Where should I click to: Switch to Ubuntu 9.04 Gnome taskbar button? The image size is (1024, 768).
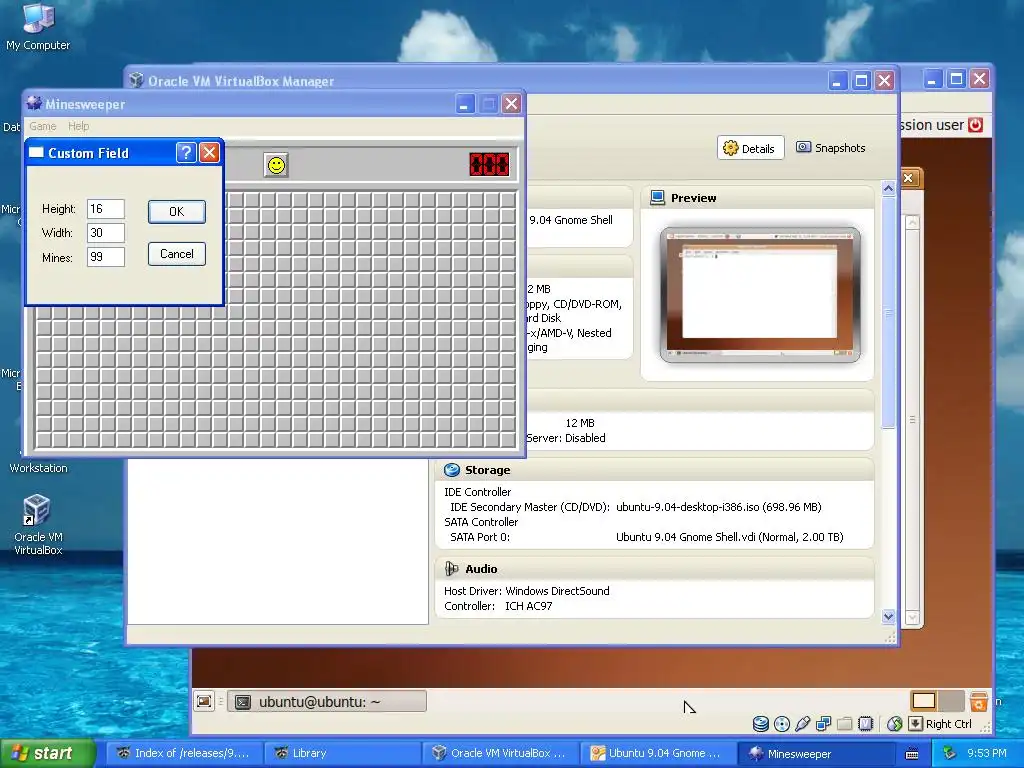[658, 753]
